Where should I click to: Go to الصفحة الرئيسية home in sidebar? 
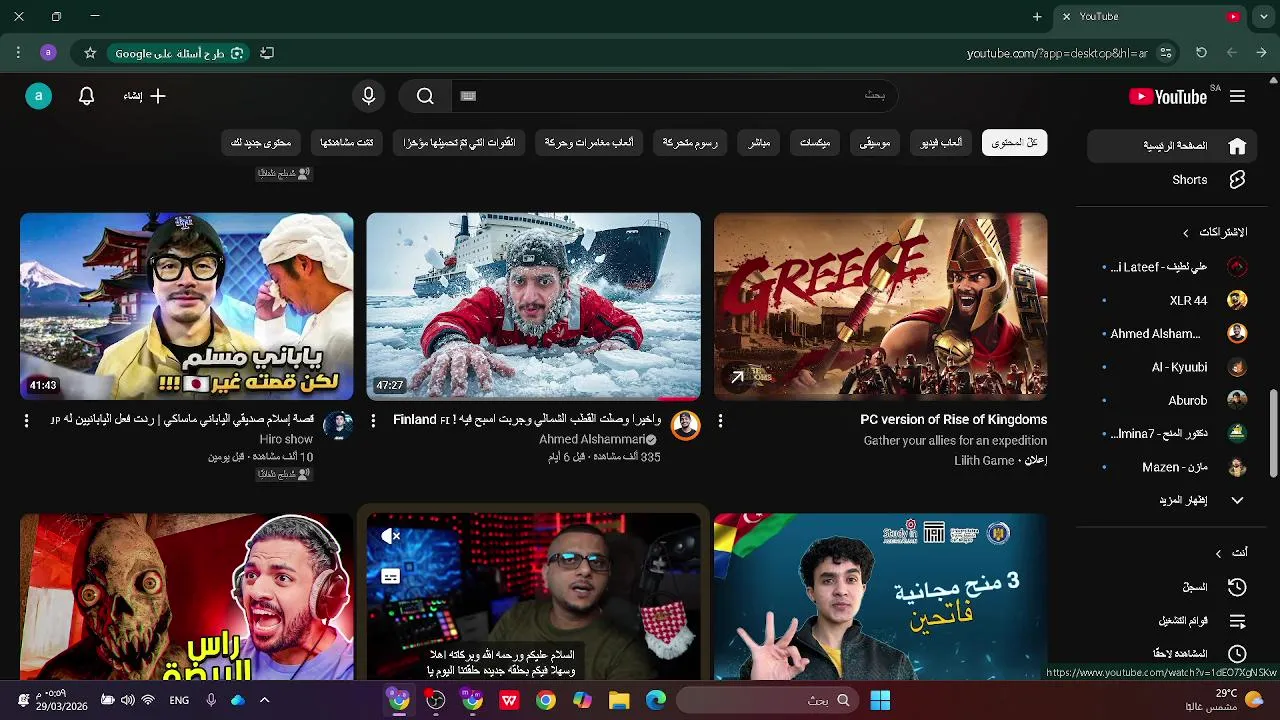(x=1172, y=146)
